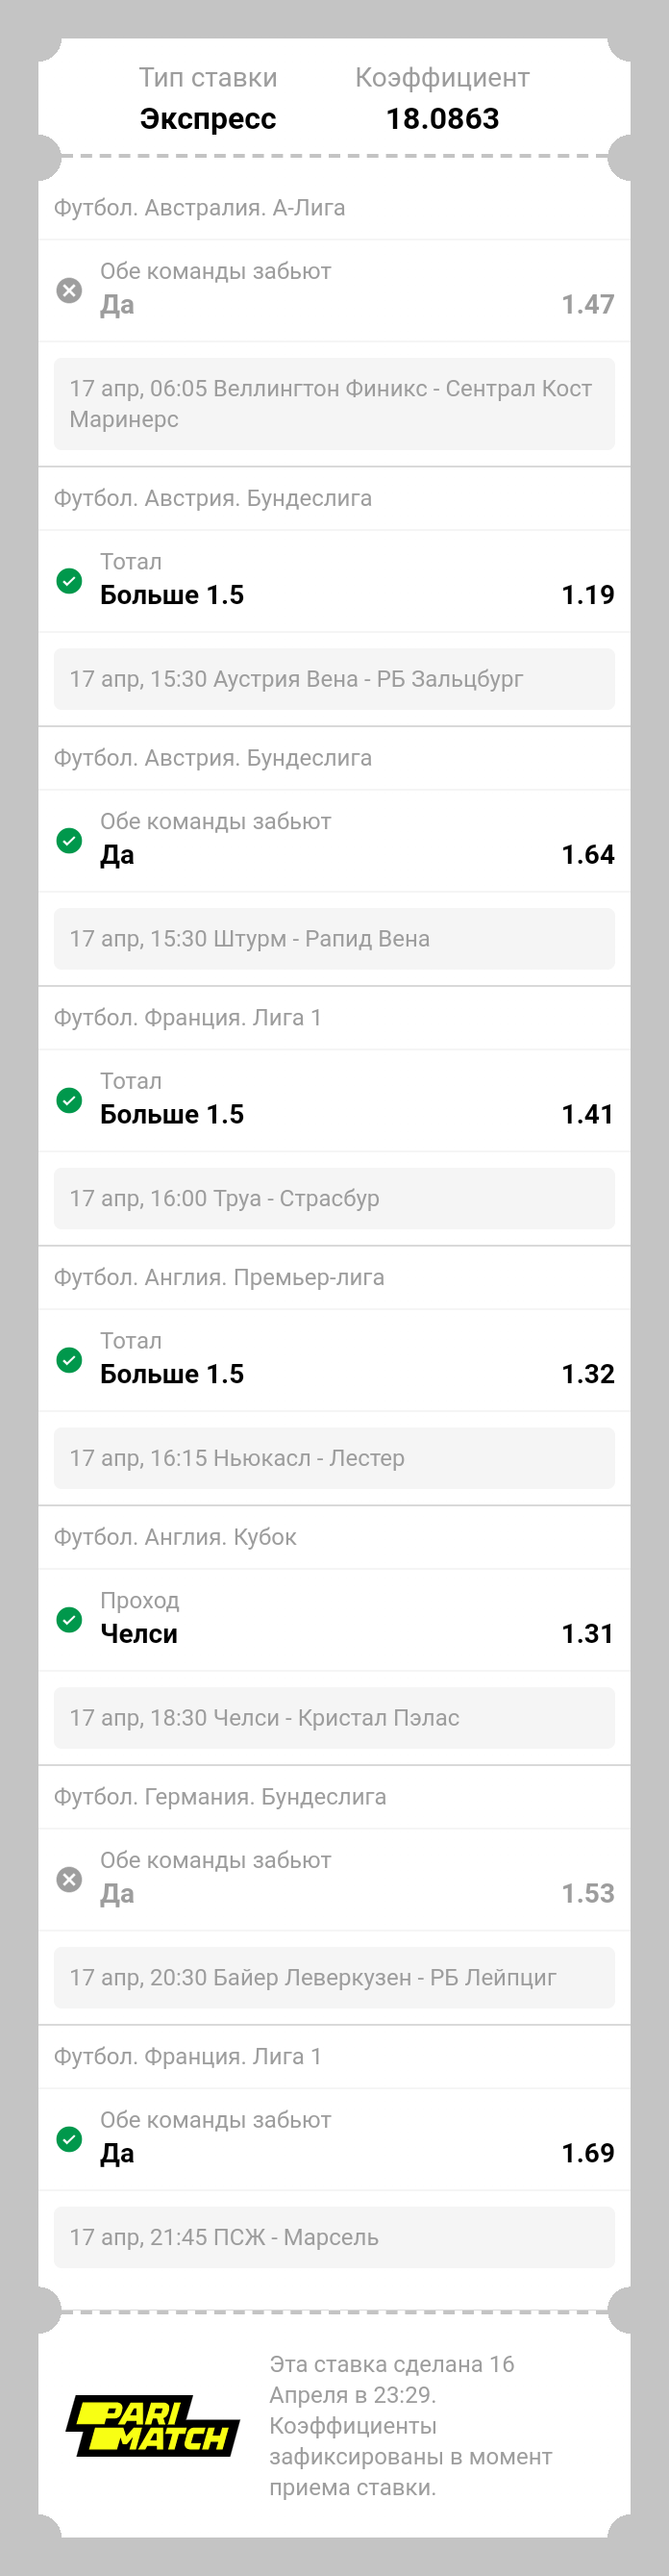Click the Футбол. Австралия. А-Лига league header
The height and width of the screenshot is (2576, 669).
(x=199, y=208)
